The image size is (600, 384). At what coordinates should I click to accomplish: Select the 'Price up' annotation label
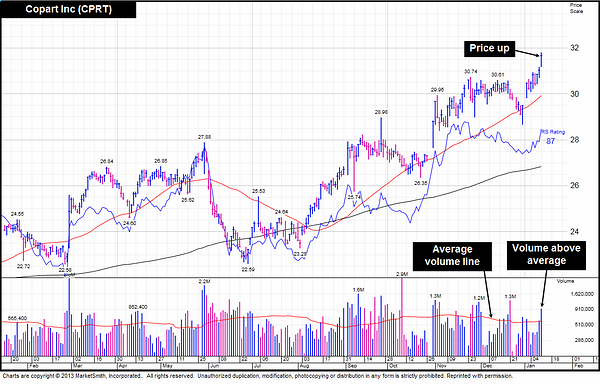point(489,49)
